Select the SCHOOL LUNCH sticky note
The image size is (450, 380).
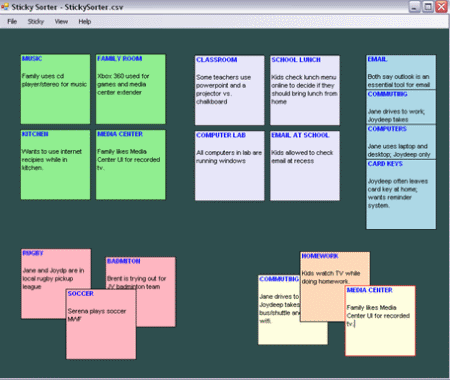(305, 90)
